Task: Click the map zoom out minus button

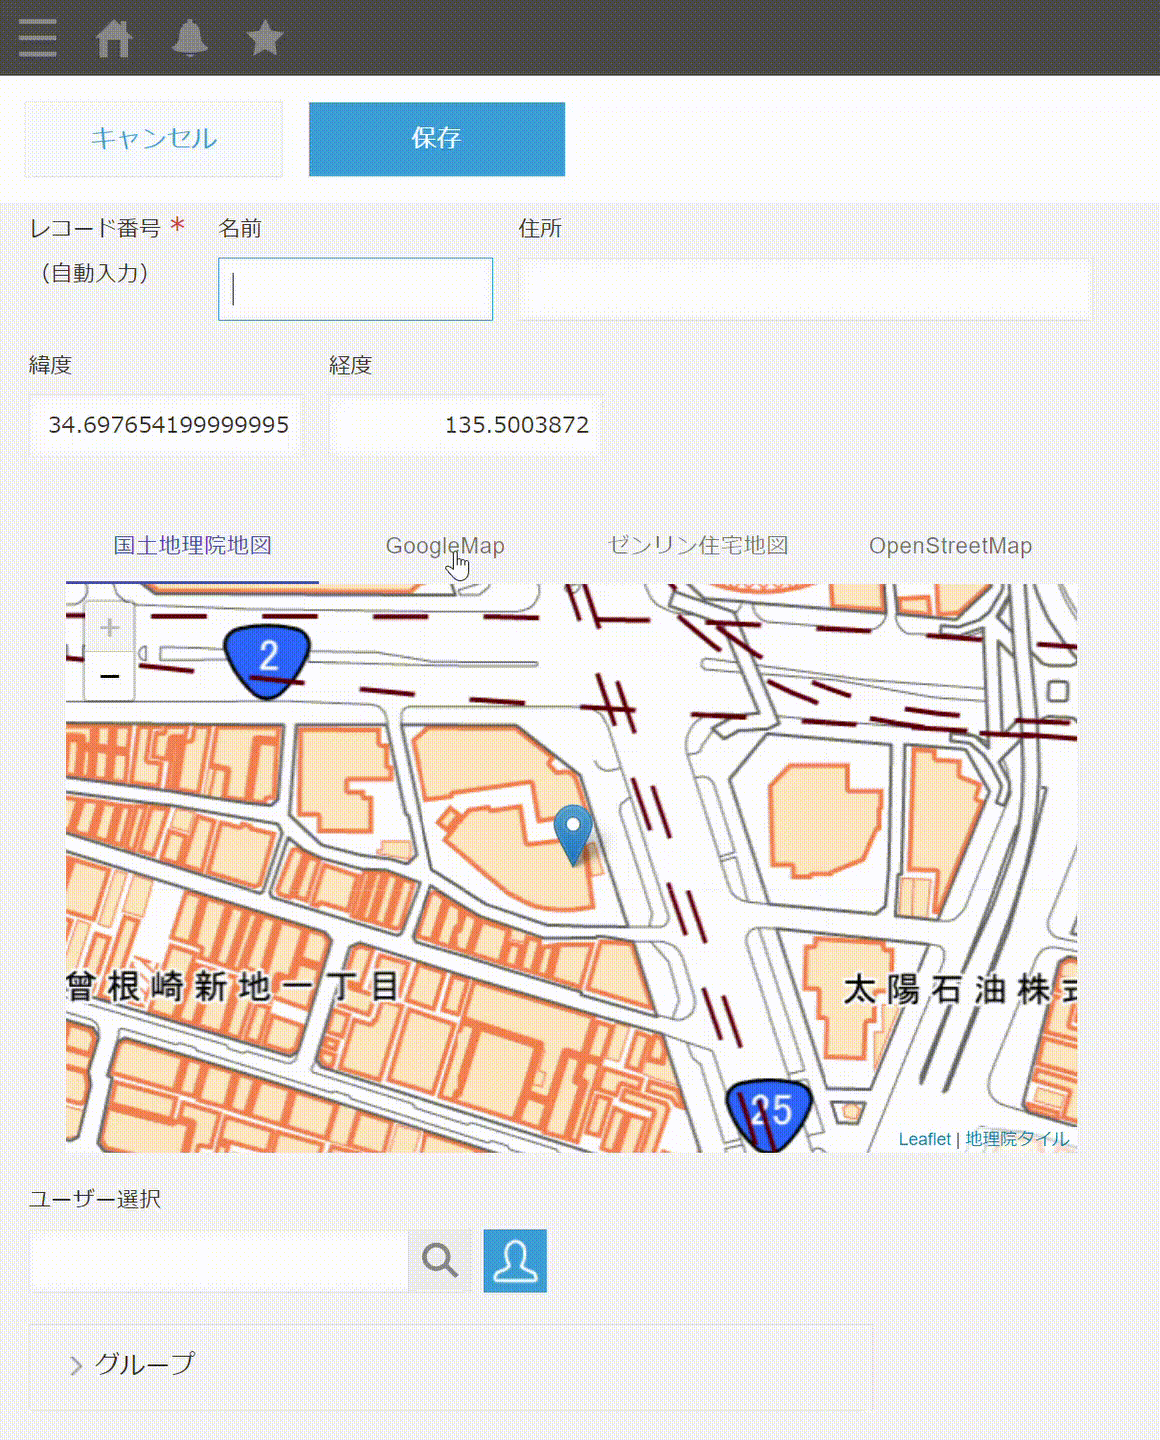Action: click(110, 676)
